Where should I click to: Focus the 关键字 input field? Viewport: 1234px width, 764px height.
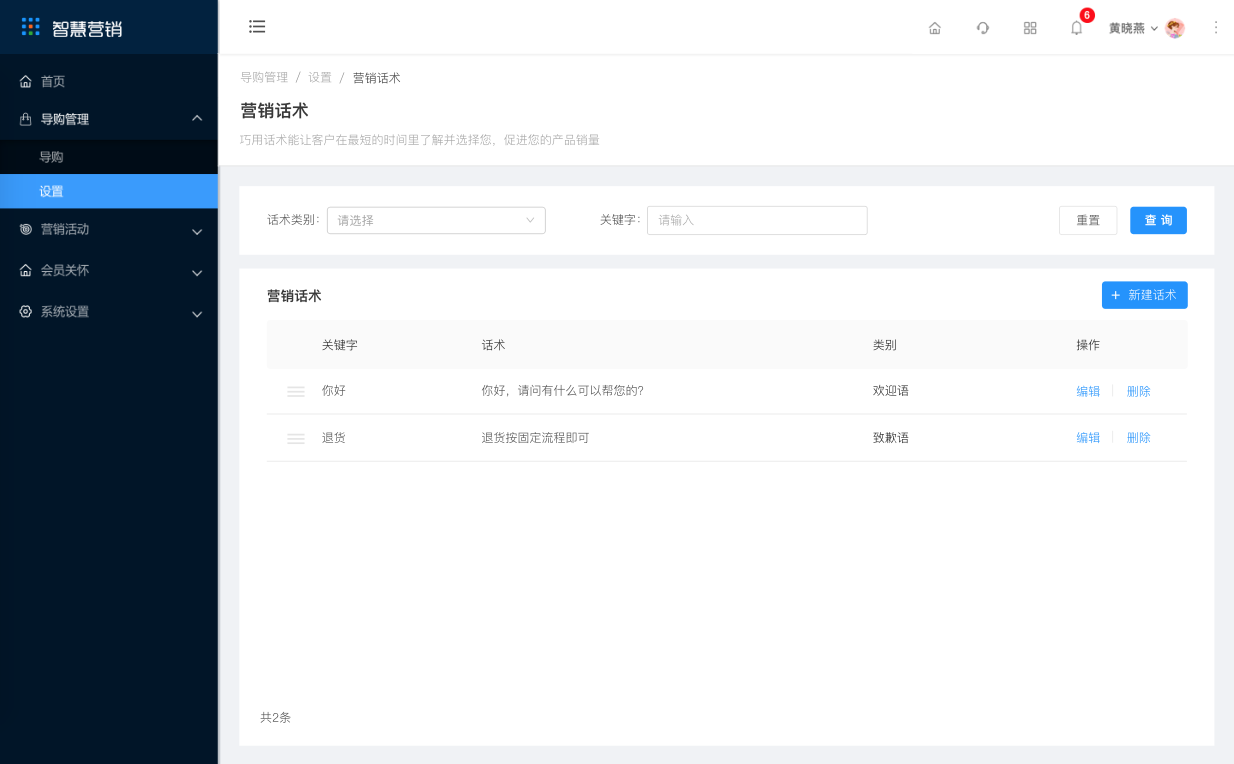tap(757, 220)
